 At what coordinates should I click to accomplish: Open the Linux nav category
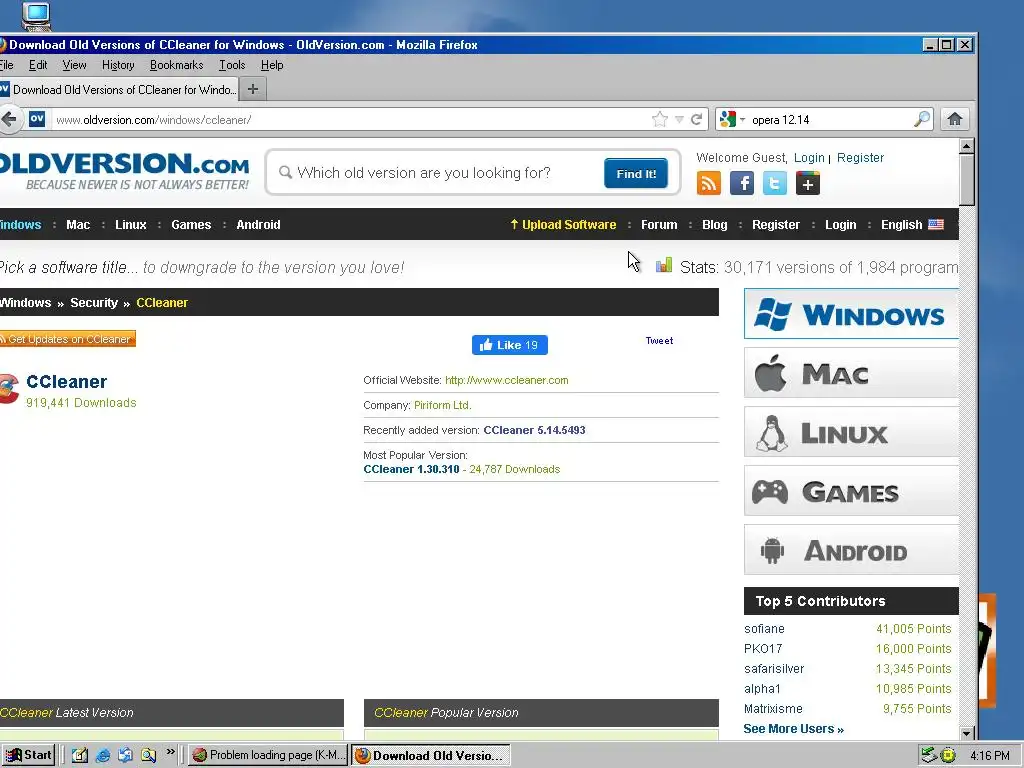tap(131, 224)
